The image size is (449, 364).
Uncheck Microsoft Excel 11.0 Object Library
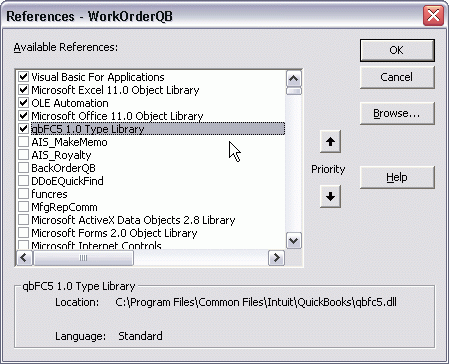point(23,90)
